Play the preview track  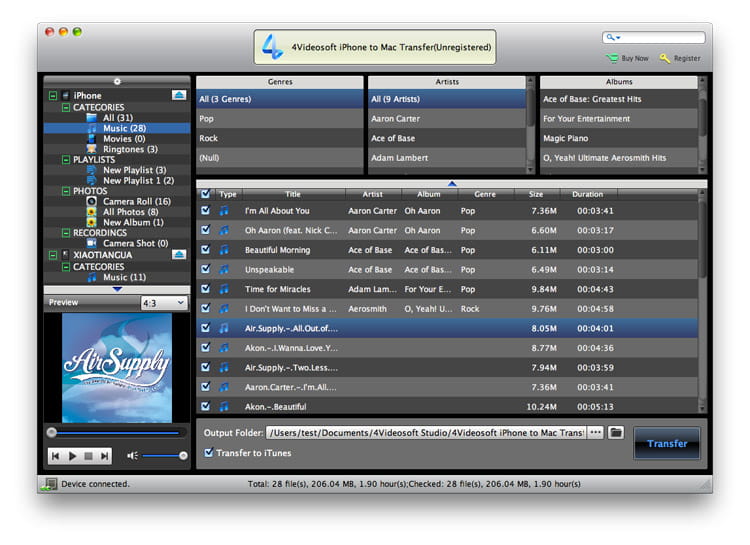click(x=72, y=456)
